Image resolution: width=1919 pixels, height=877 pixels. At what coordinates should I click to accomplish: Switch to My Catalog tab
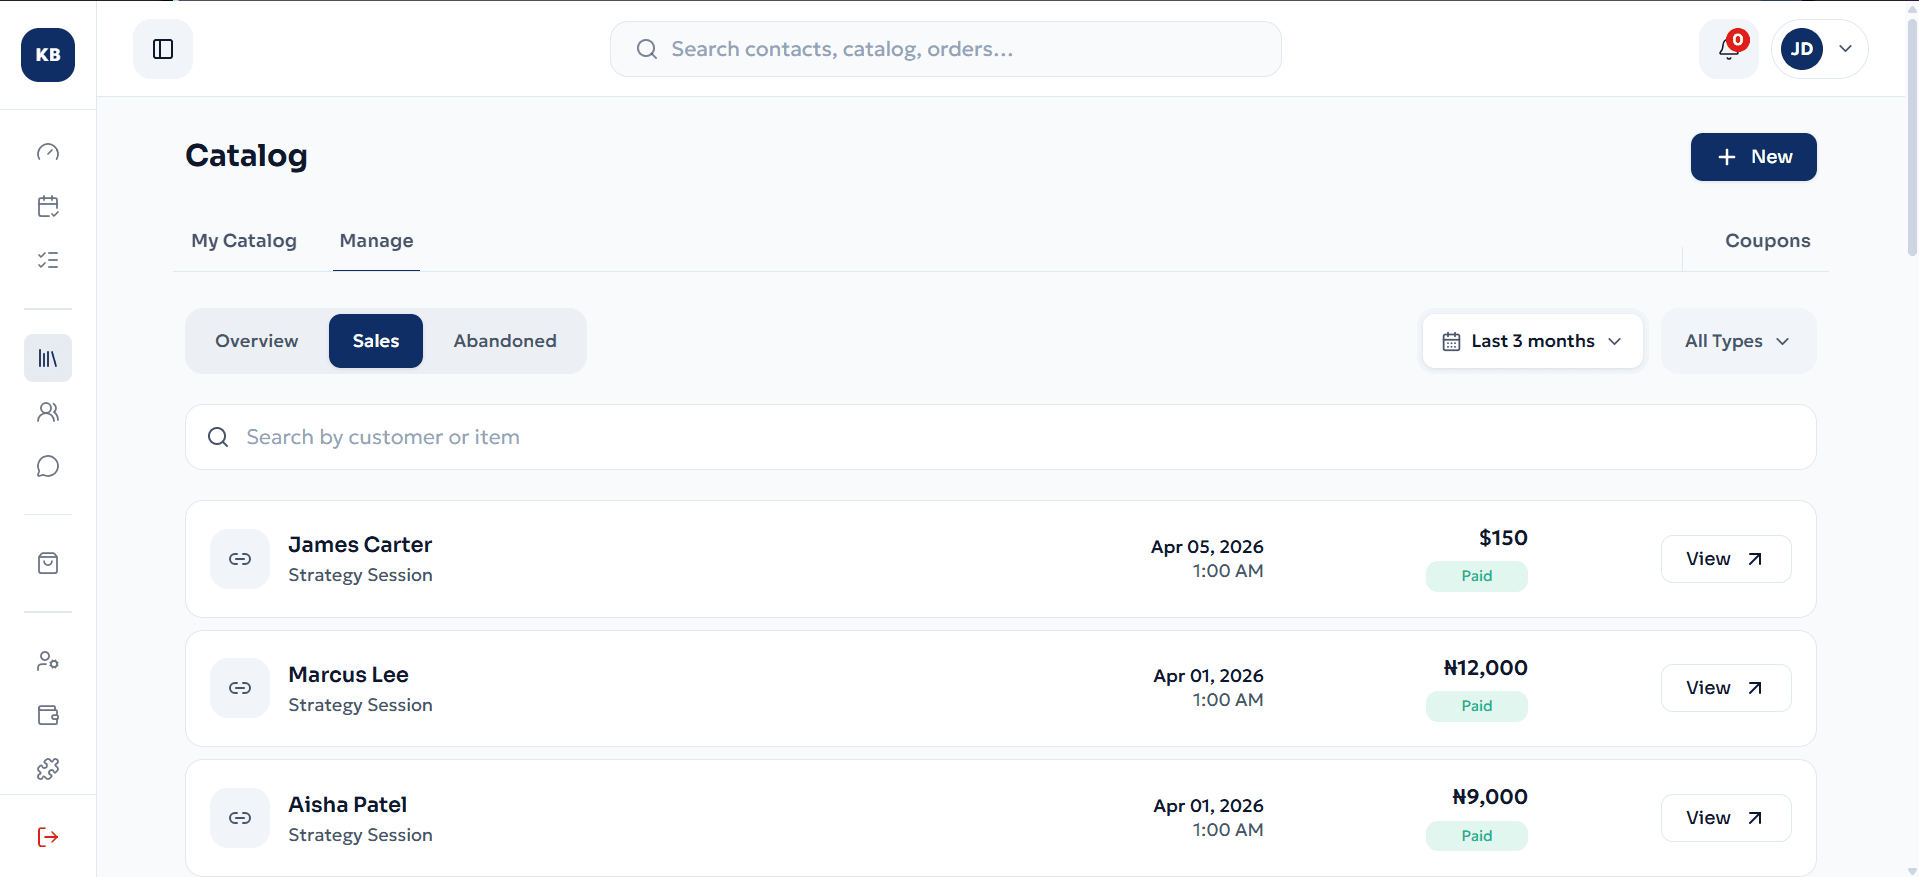pyautogui.click(x=244, y=241)
